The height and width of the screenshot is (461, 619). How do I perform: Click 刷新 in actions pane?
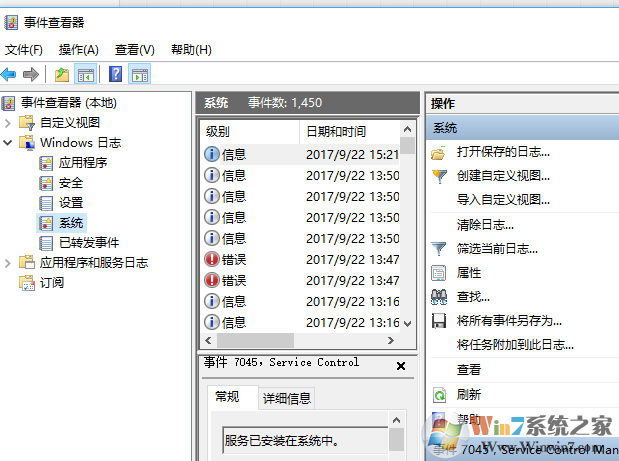coord(469,395)
